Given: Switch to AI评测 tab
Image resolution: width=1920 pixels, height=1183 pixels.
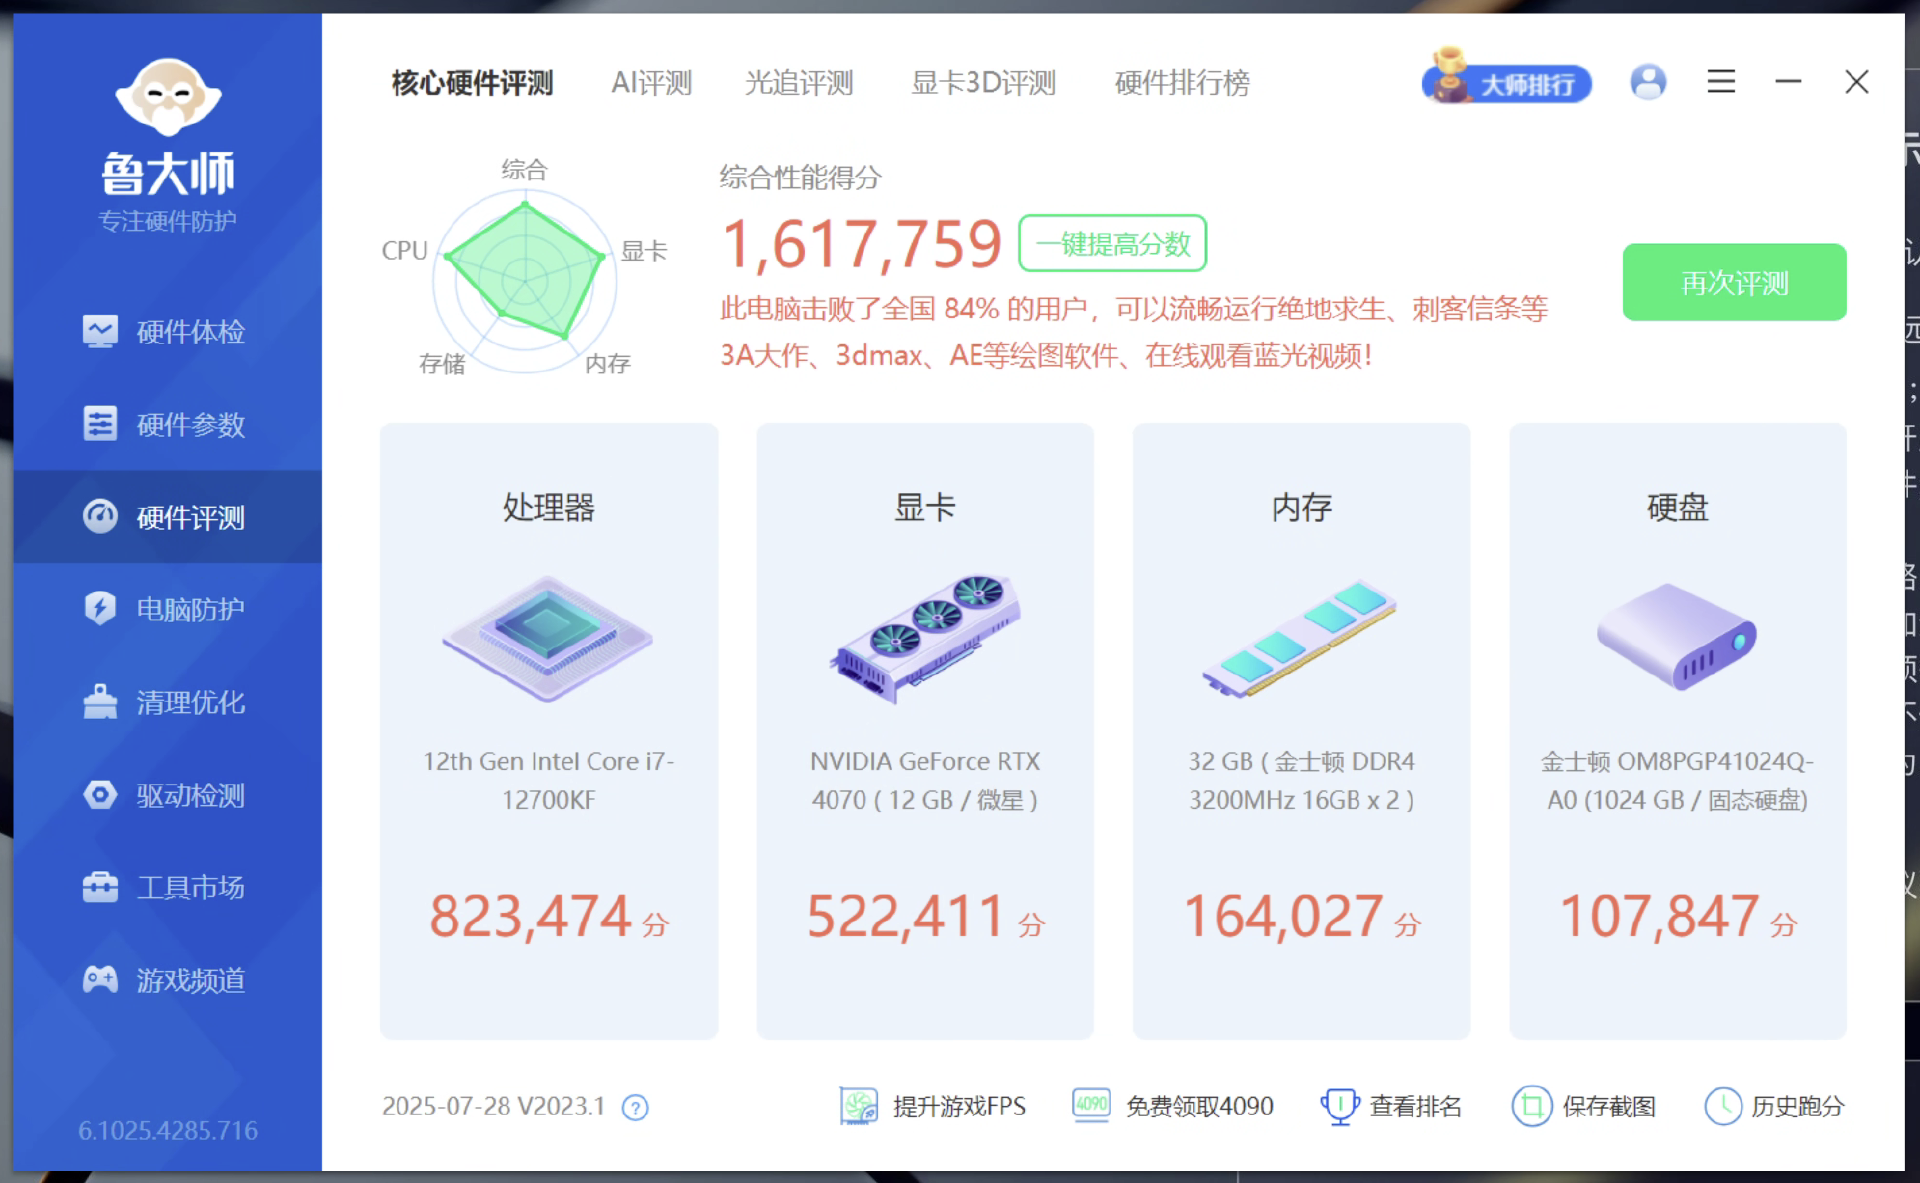Looking at the screenshot, I should click(x=652, y=83).
